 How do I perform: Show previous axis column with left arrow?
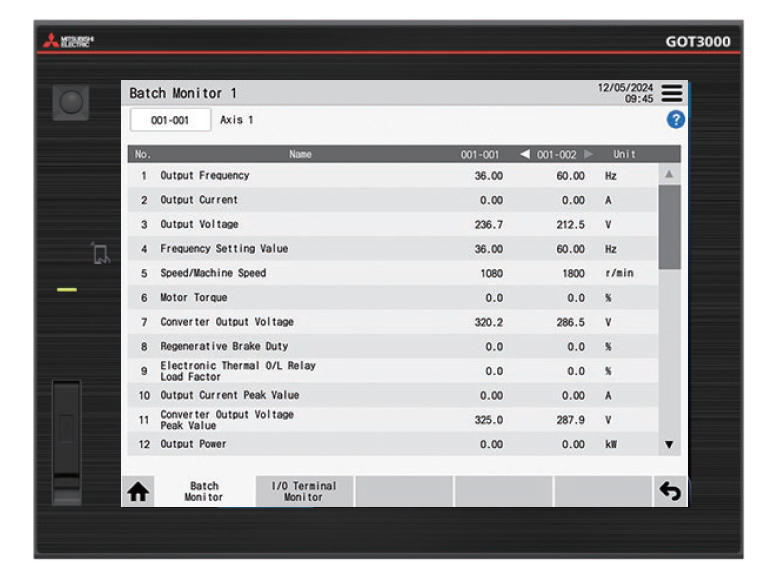click(x=525, y=154)
